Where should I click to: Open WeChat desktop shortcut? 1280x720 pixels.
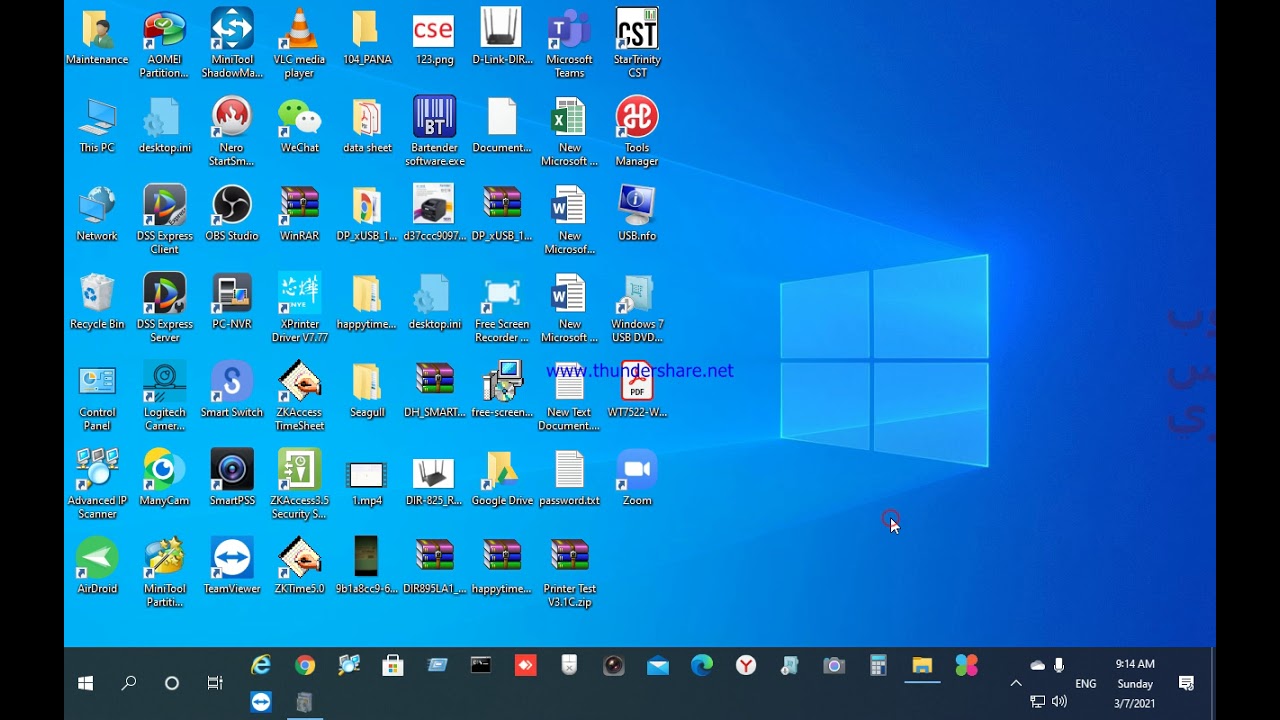click(299, 125)
